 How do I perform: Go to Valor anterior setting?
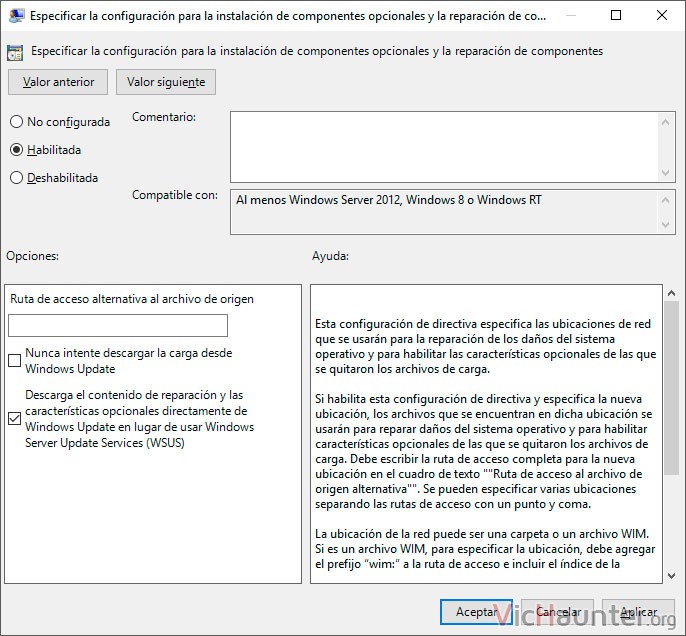58,82
